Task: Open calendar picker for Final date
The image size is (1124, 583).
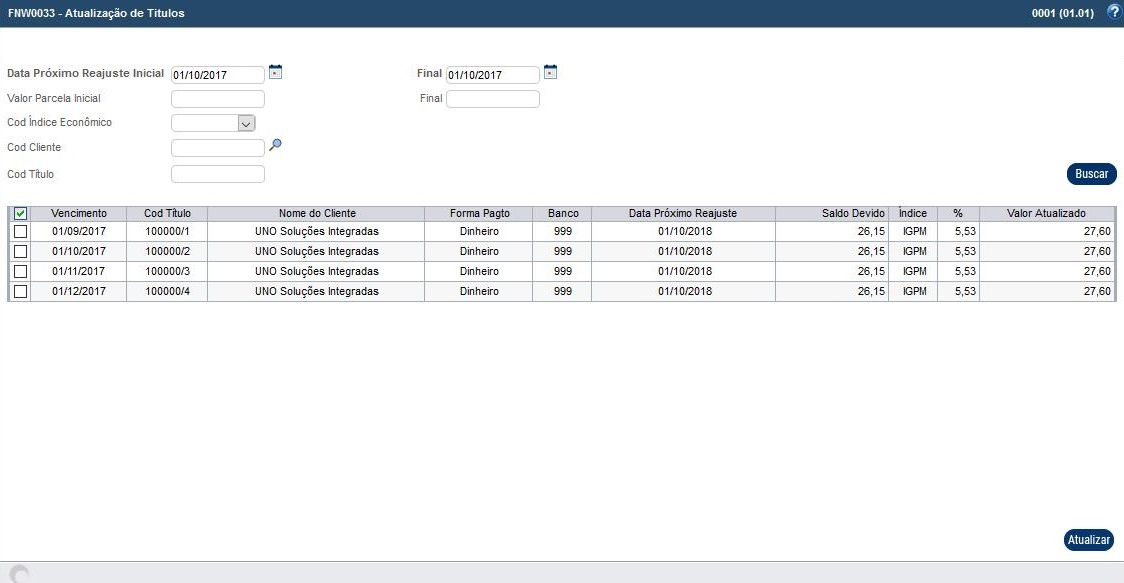Action: [x=550, y=72]
